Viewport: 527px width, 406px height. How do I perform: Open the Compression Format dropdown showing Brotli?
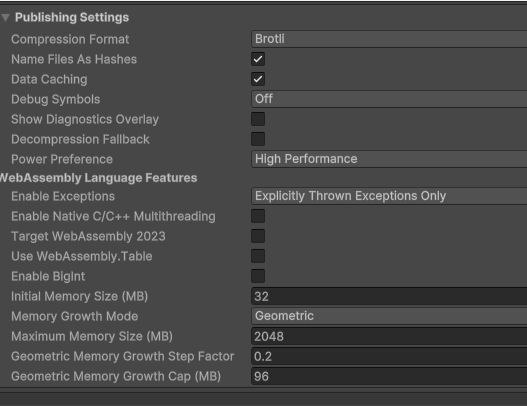(389, 39)
